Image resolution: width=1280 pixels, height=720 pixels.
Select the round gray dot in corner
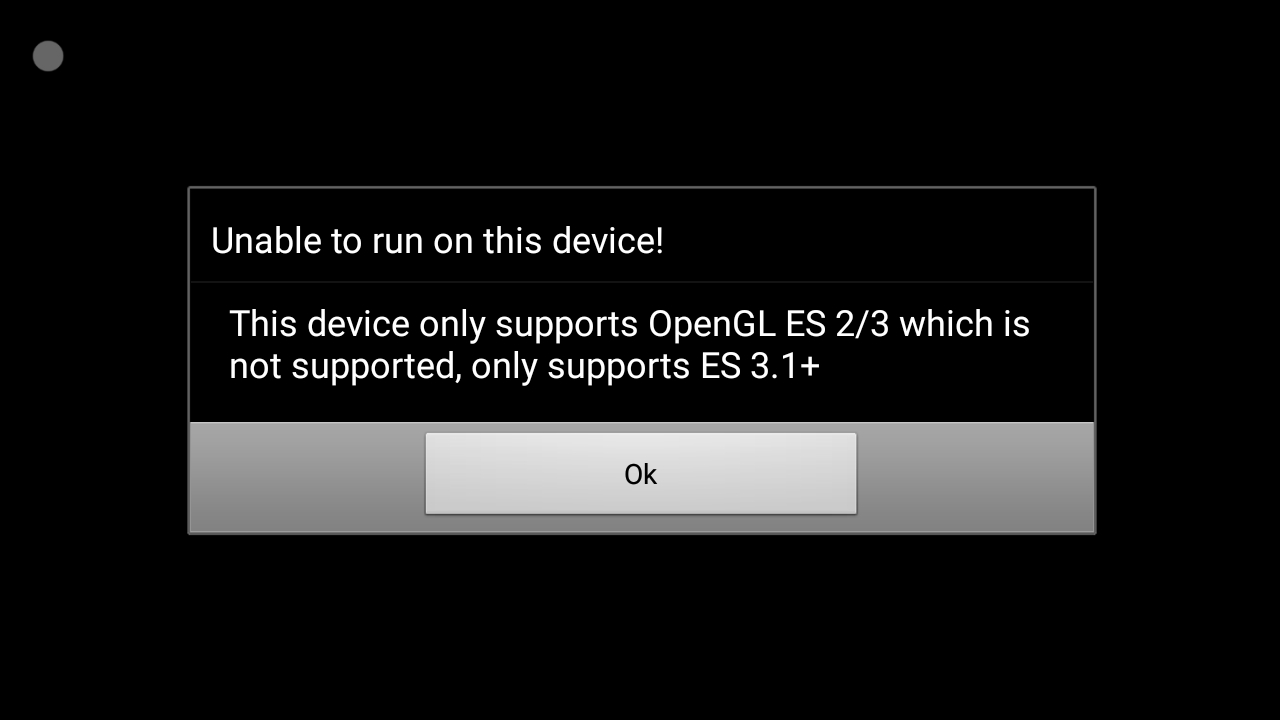click(x=48, y=56)
